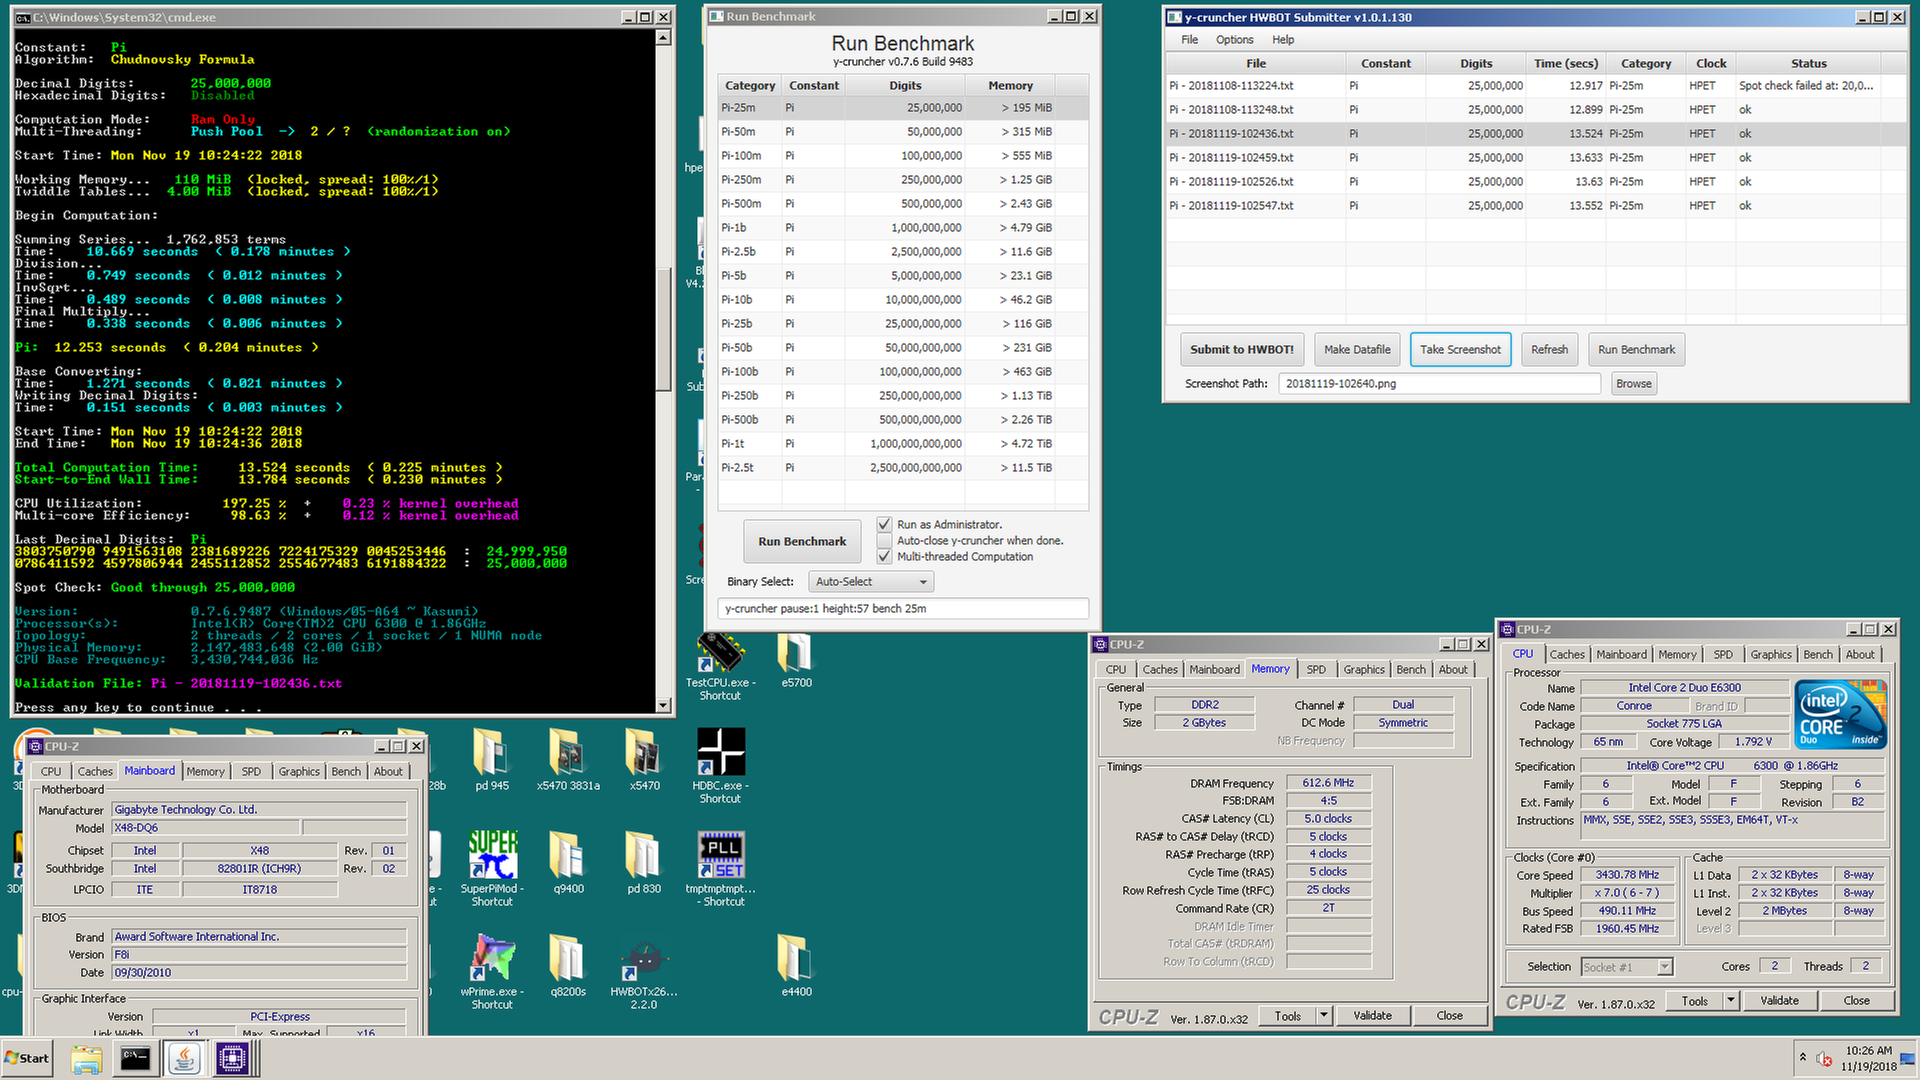Open Windows Explorer from the taskbar
This screenshot has width=1920, height=1080.
(x=86, y=1059)
